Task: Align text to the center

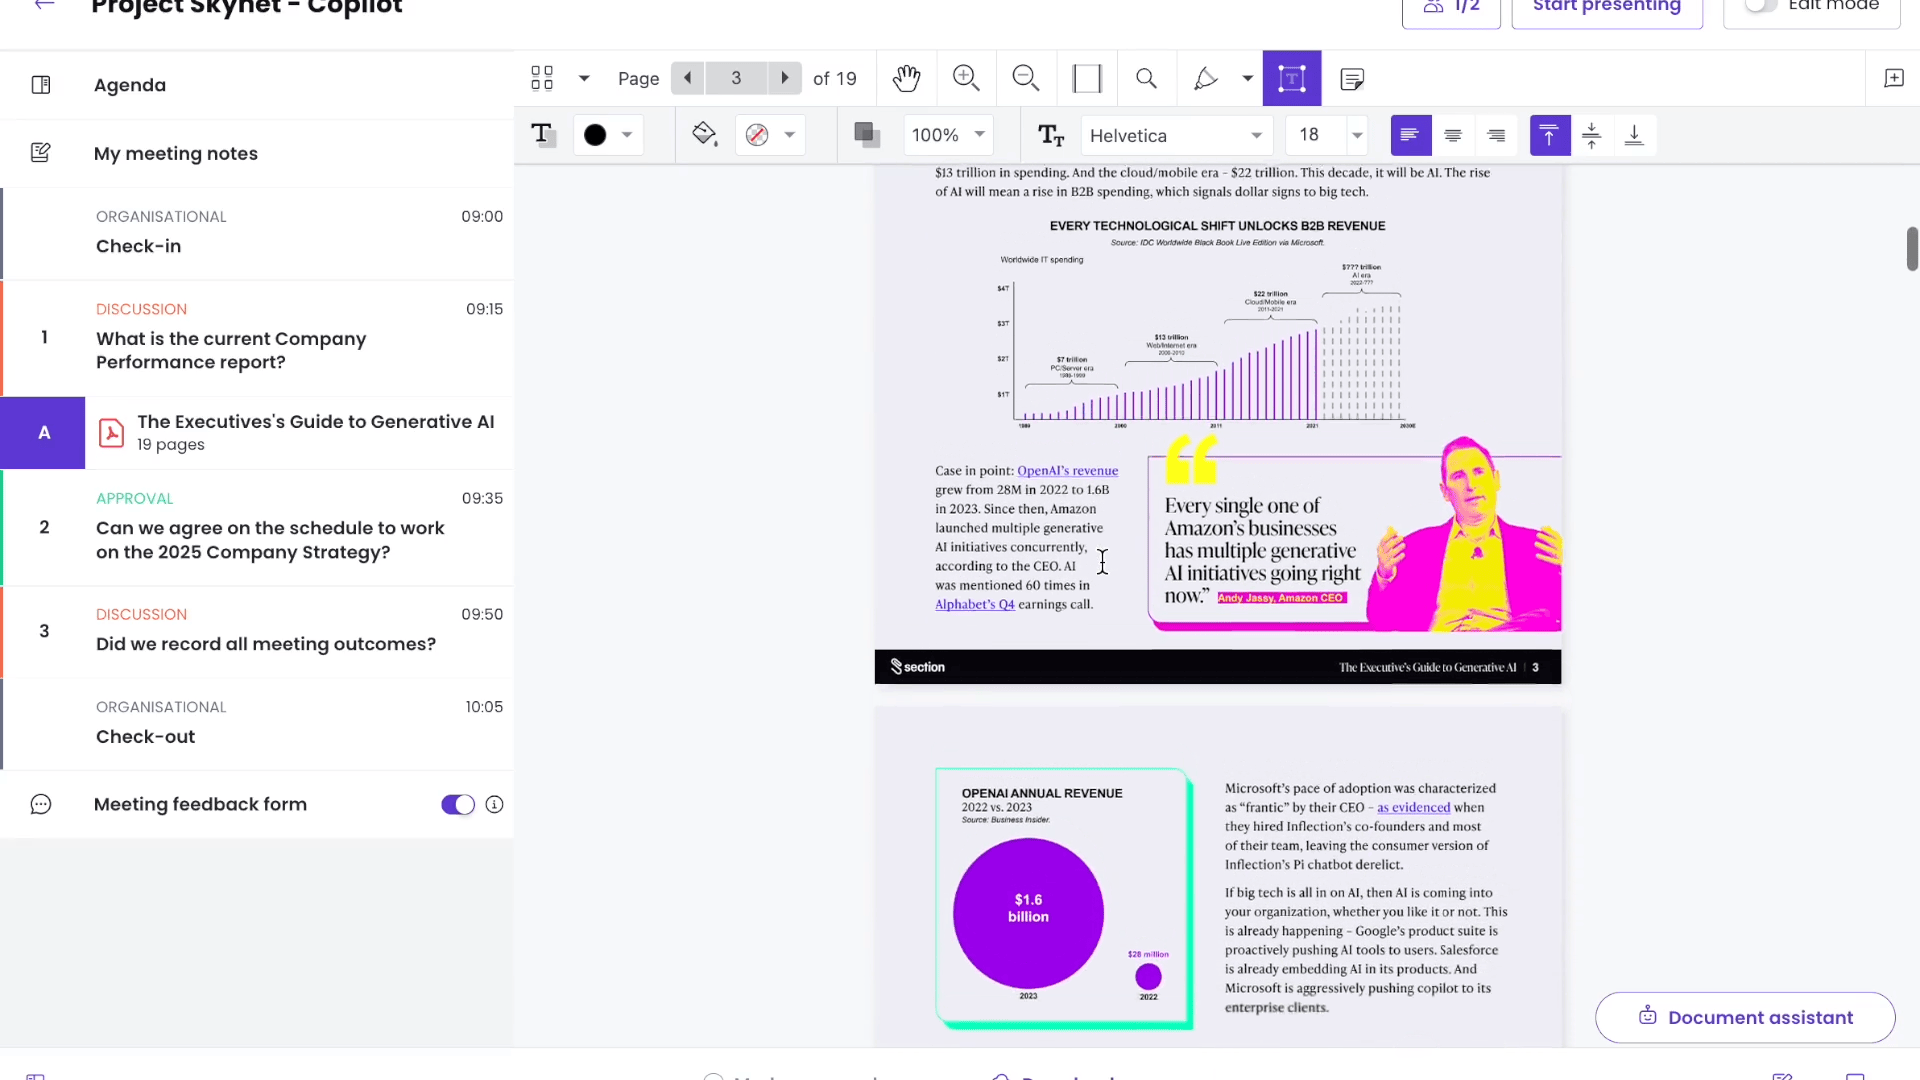Action: [1453, 135]
